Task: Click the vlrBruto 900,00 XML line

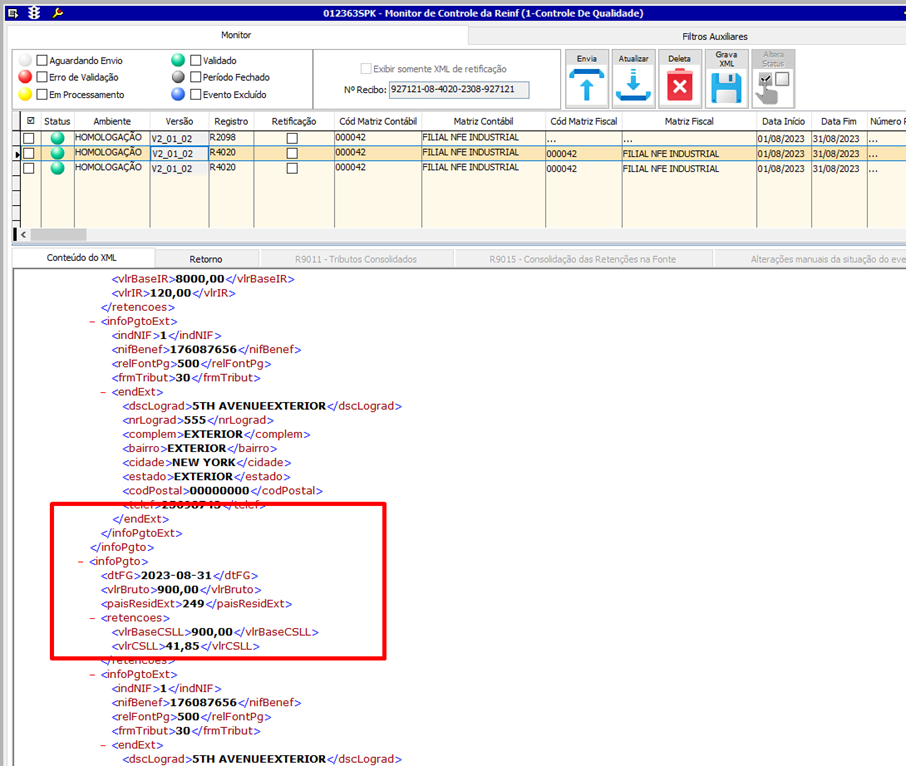Action: [181, 590]
